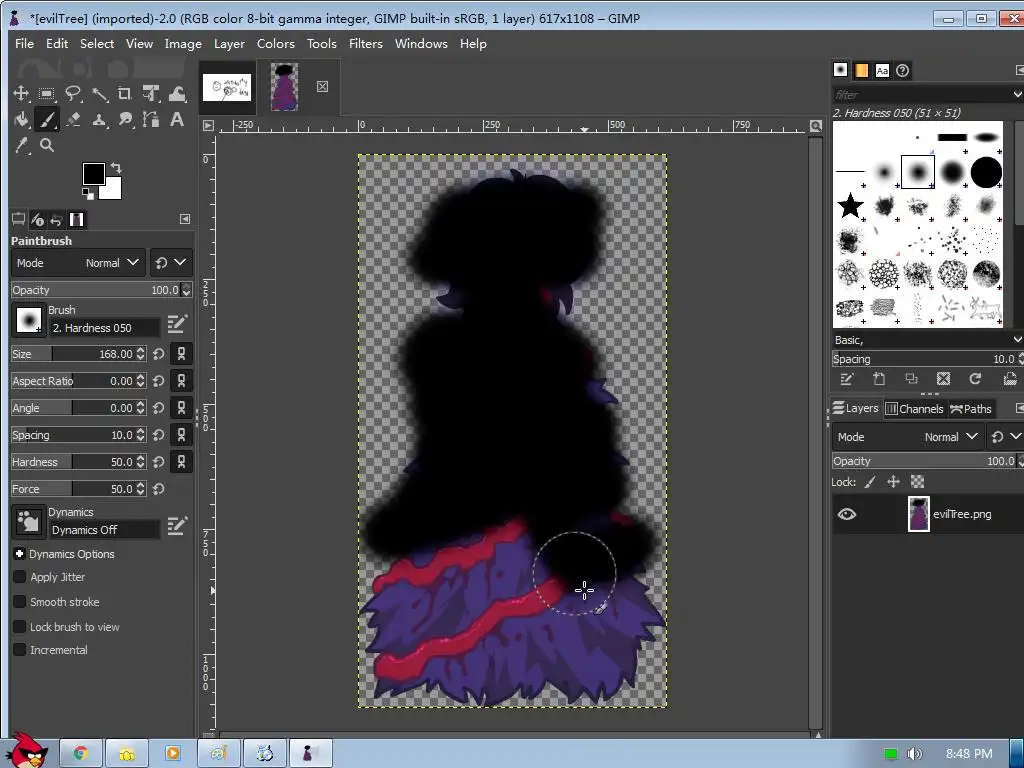Enable Apply Jitter checkbox
This screenshot has height=768, width=1024.
20,577
